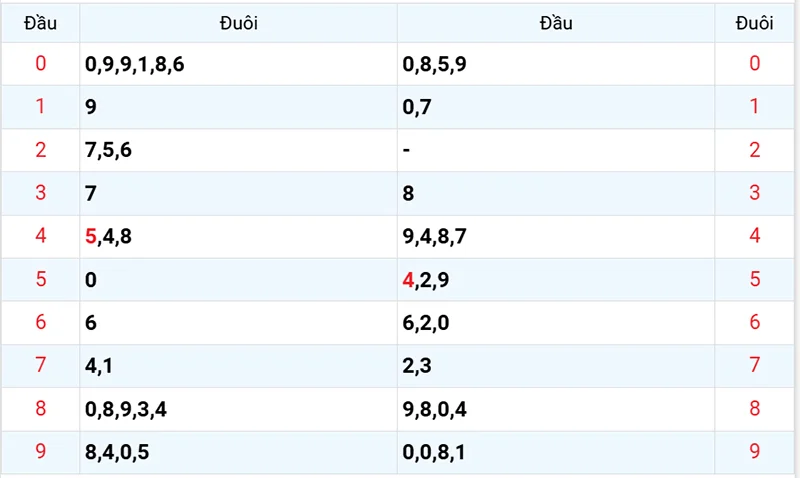
Task: Click the rightmost Đuôi column header
Action: [755, 23]
